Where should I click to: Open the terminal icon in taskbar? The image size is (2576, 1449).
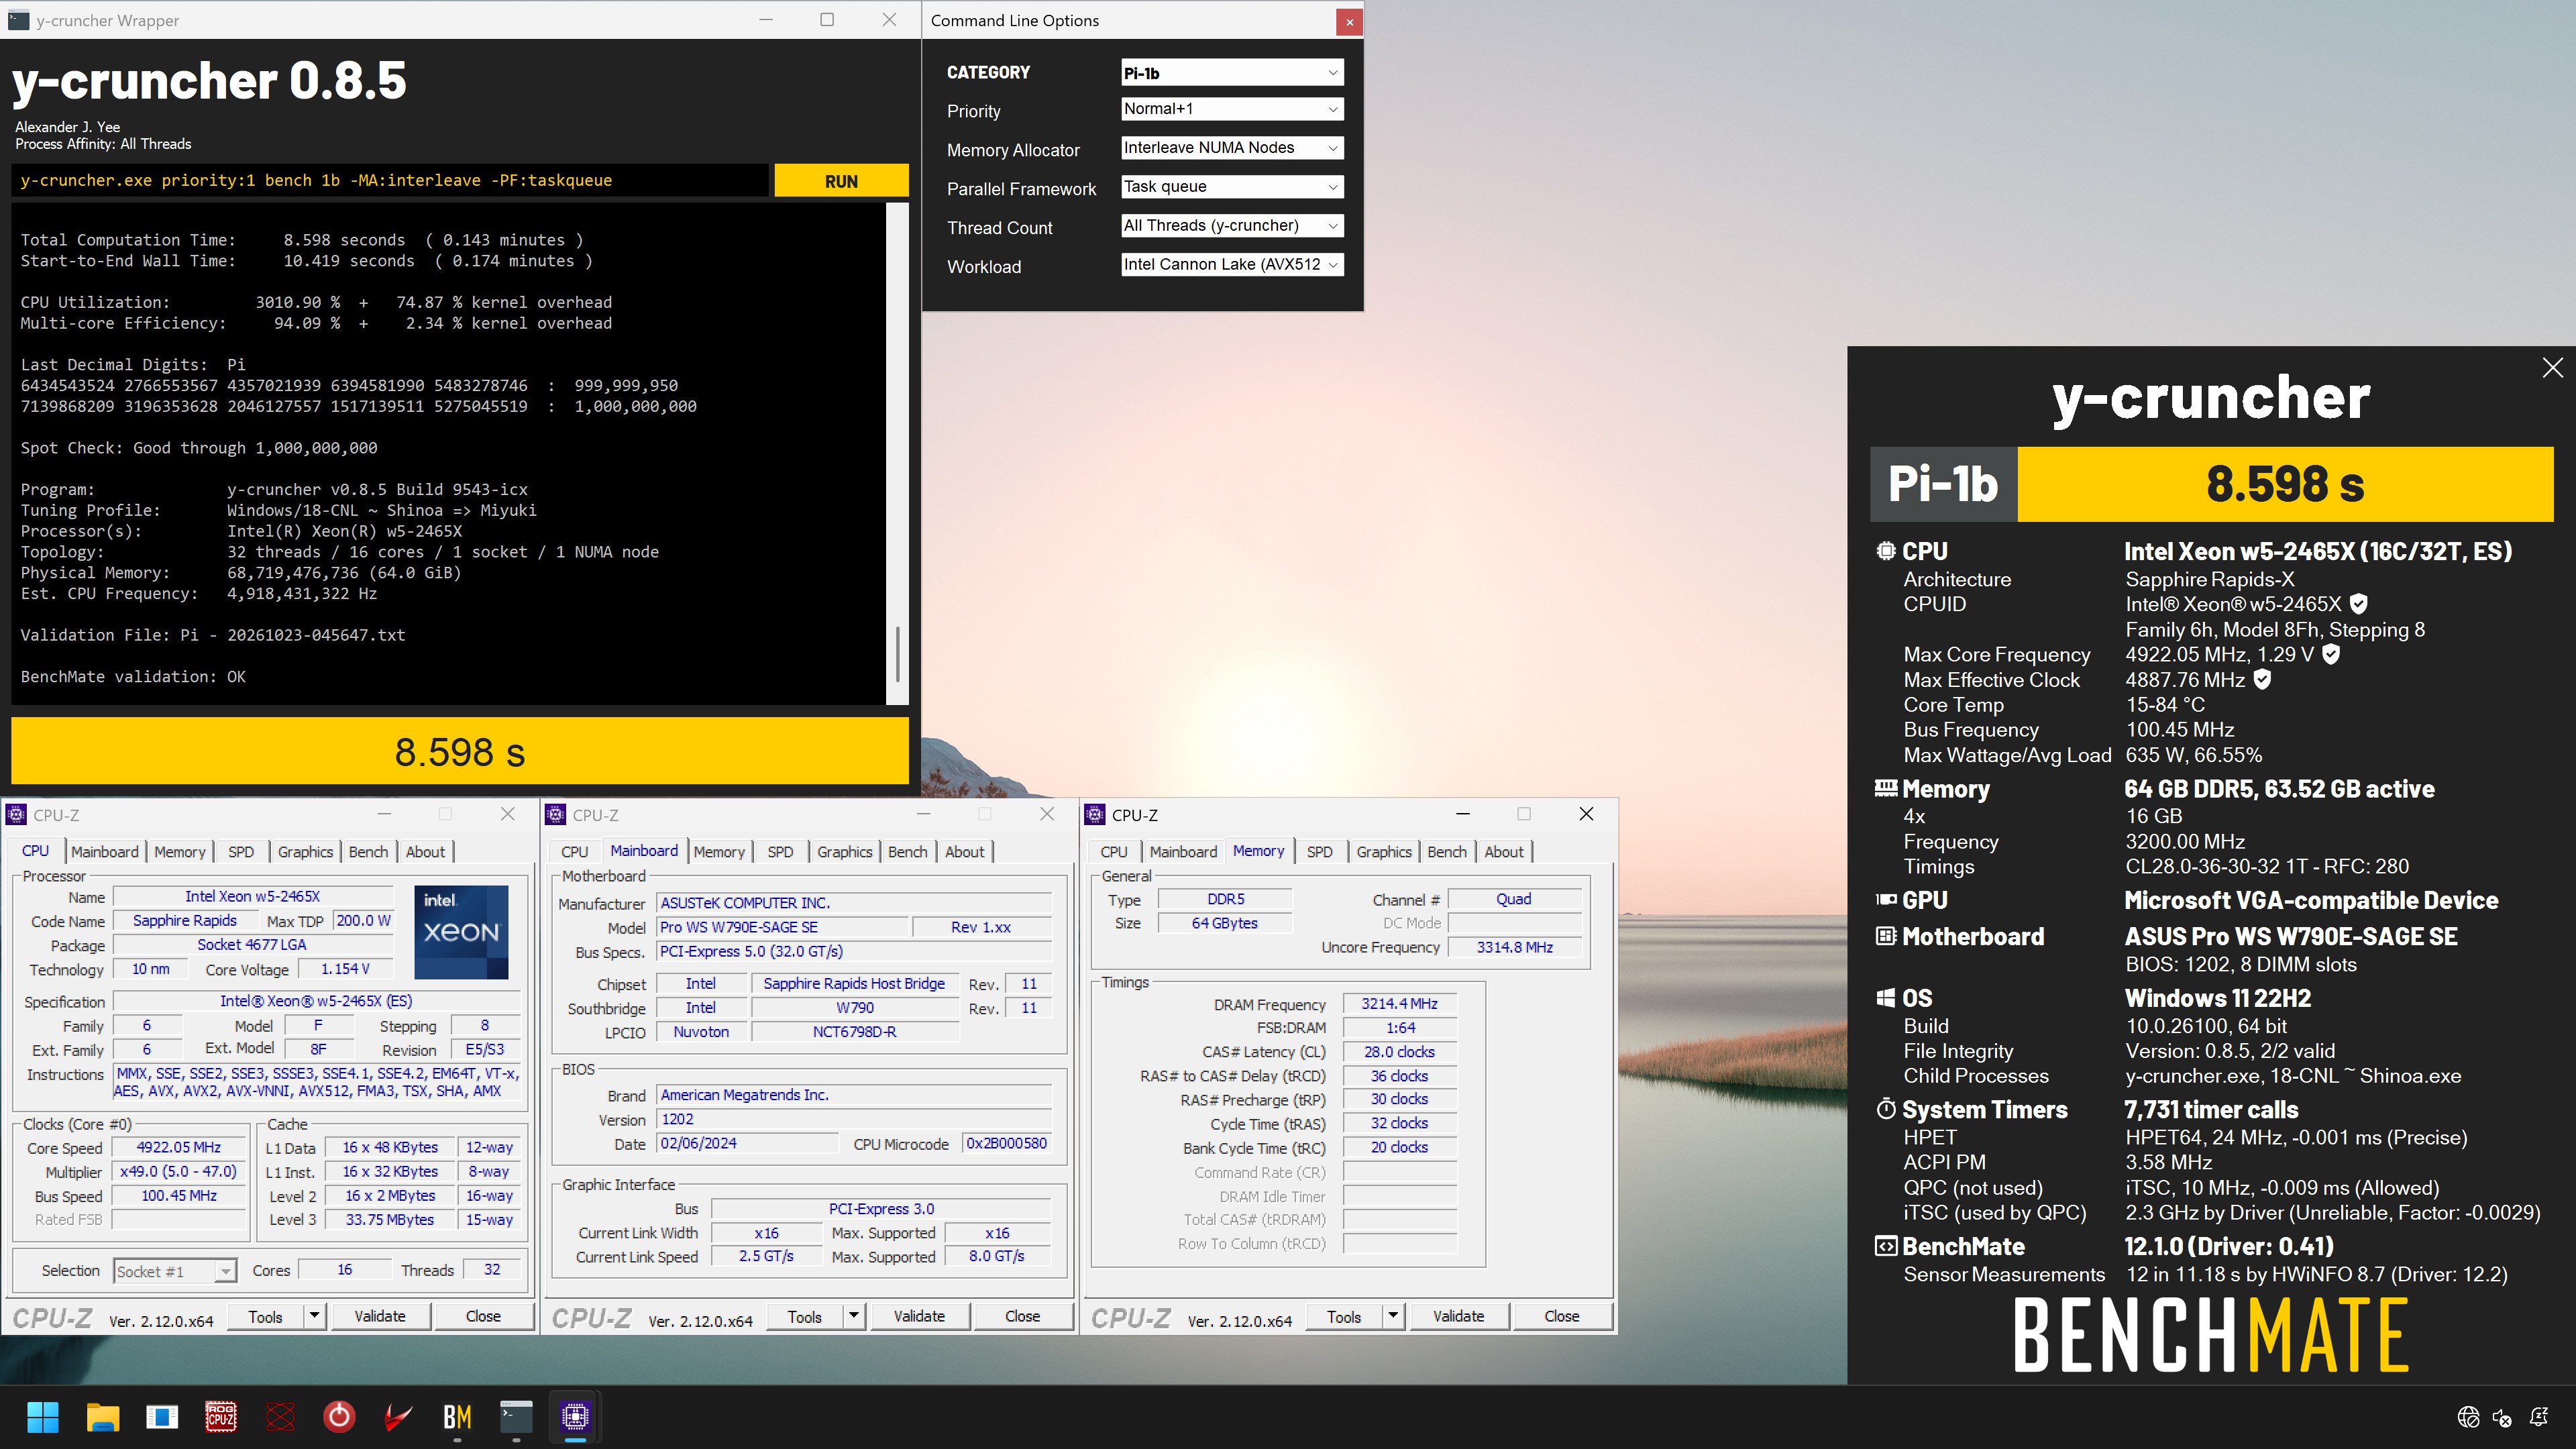click(516, 1416)
